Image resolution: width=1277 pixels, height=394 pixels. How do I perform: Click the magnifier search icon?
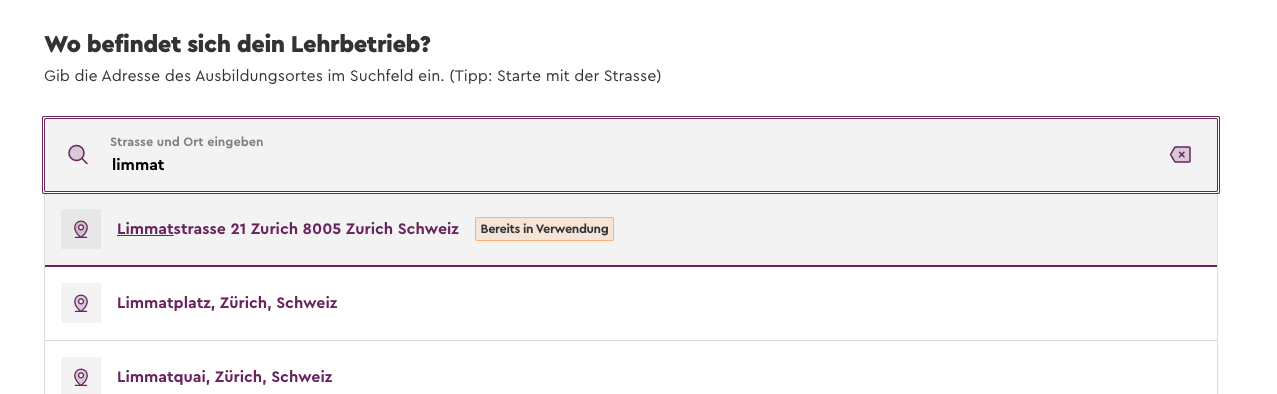pyautogui.click(x=78, y=155)
